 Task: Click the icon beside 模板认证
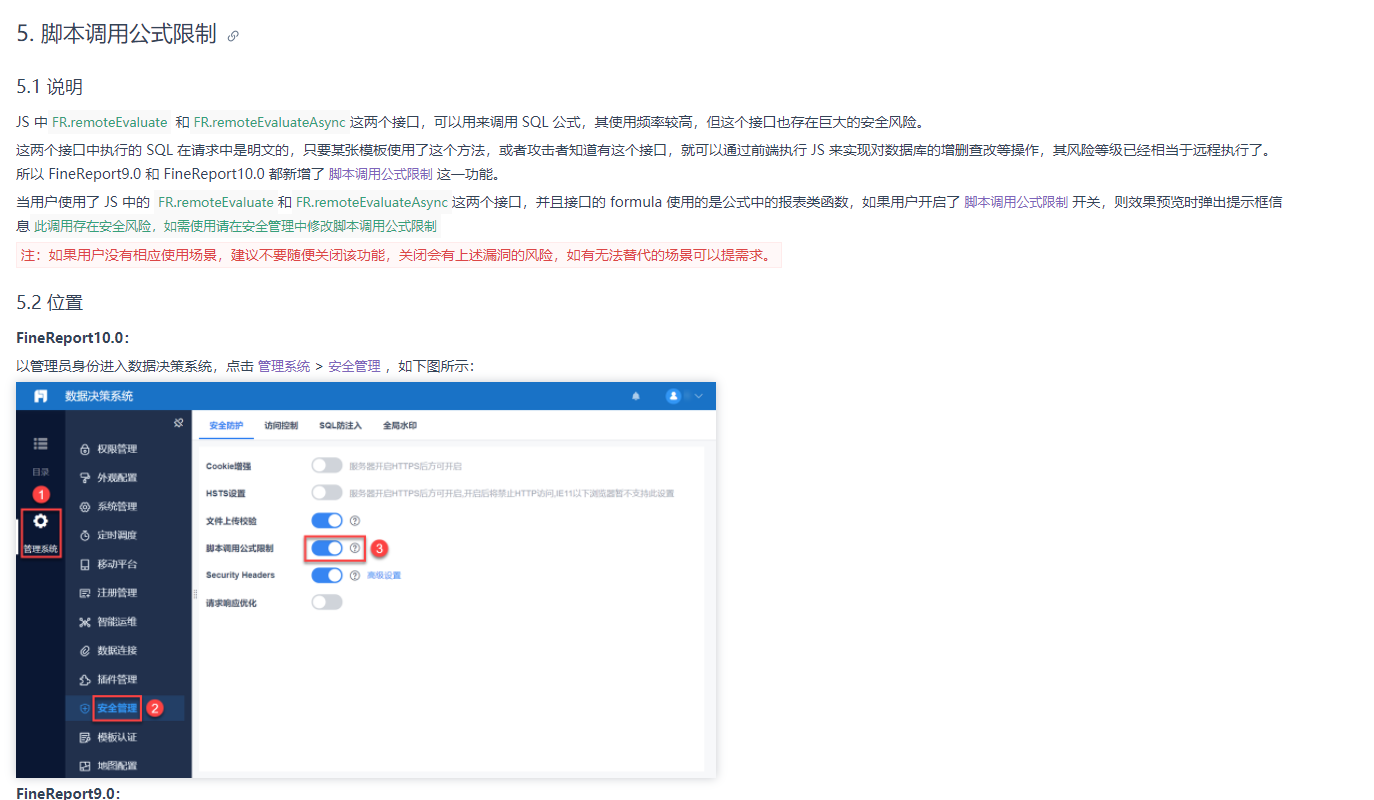point(85,737)
